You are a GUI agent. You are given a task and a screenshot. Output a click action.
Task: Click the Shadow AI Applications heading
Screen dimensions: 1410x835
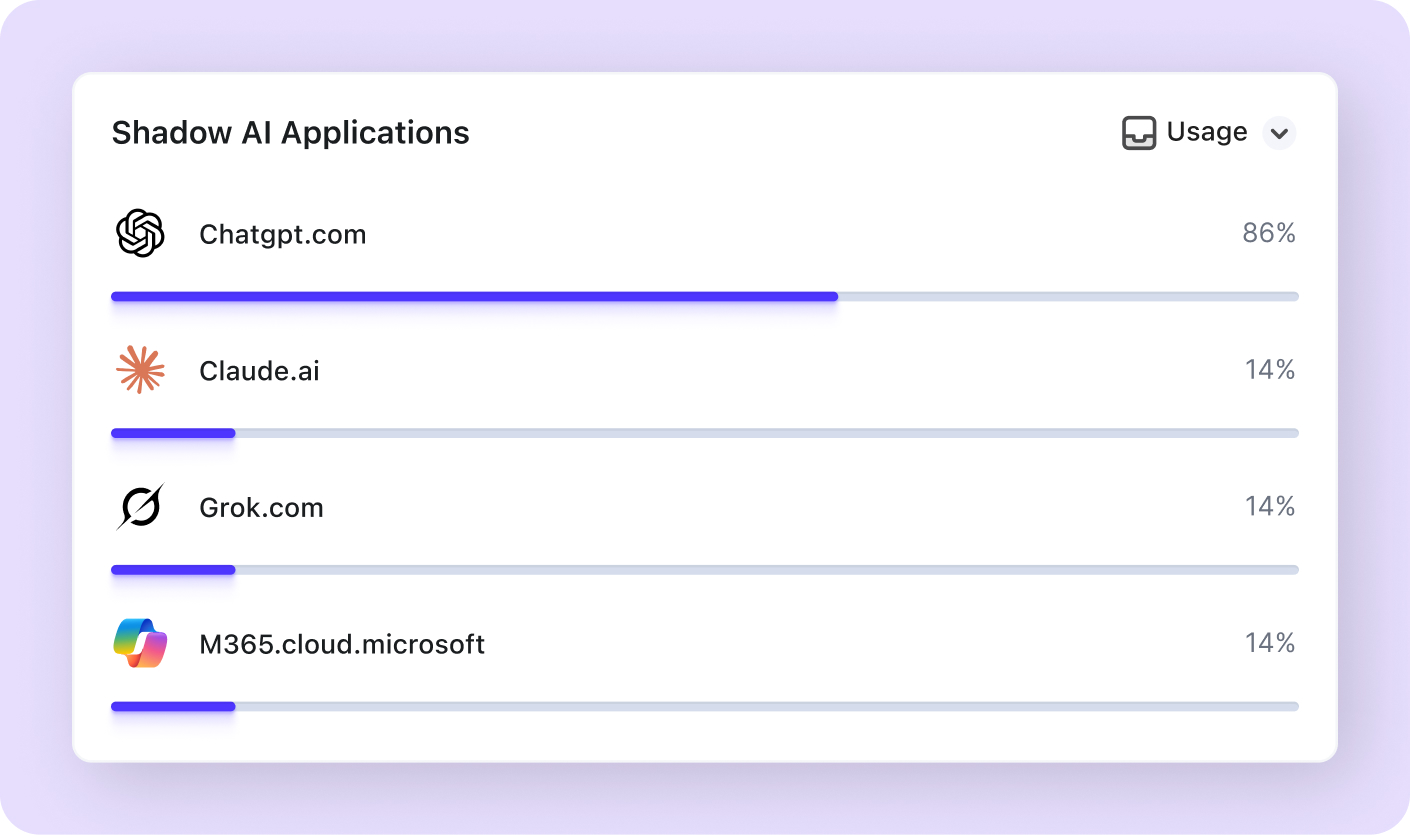[x=290, y=133]
